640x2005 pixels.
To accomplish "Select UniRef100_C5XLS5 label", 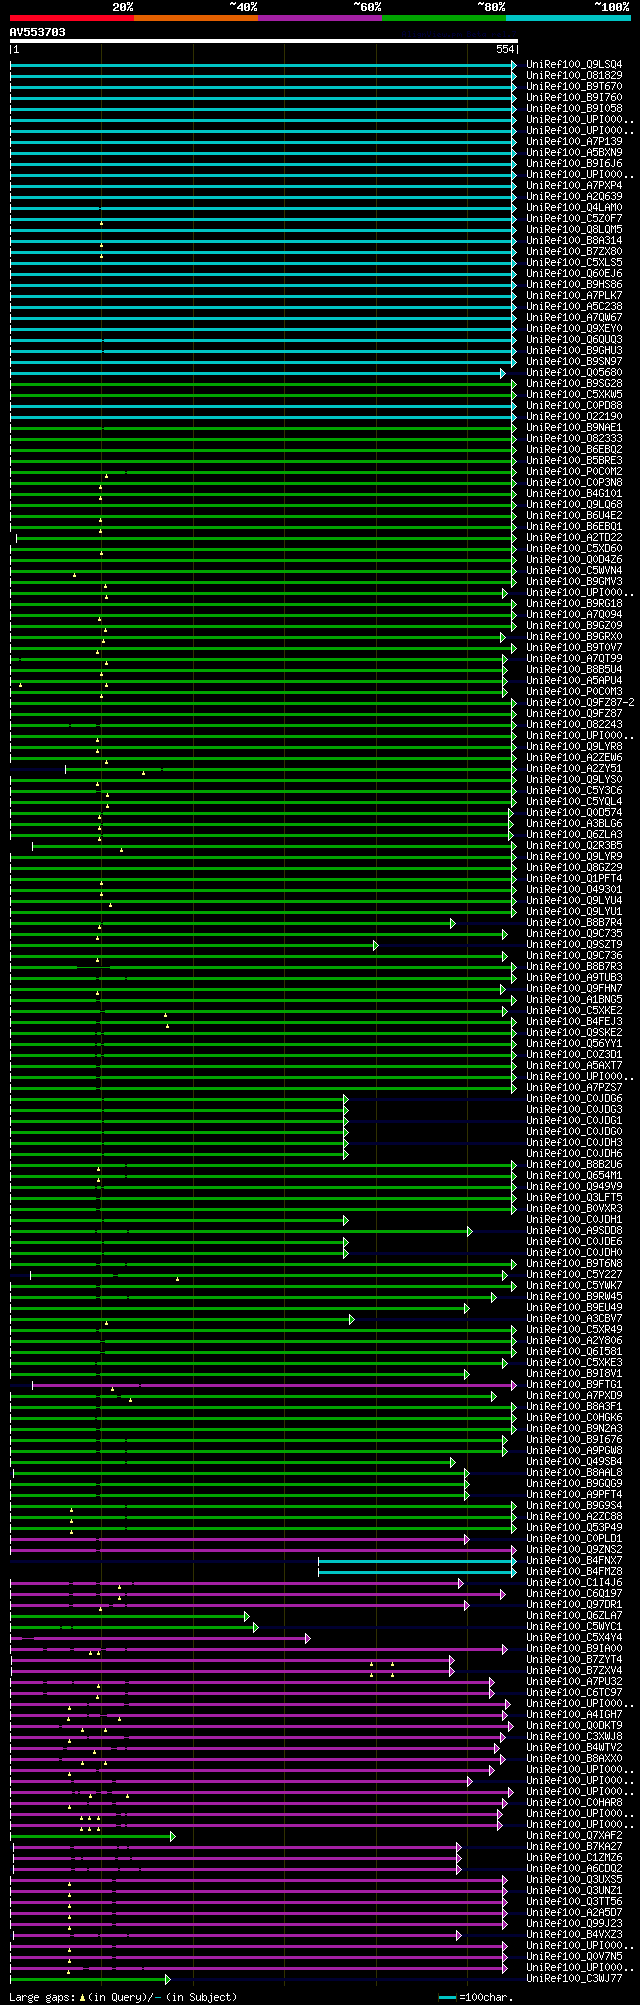I will click(x=574, y=262).
